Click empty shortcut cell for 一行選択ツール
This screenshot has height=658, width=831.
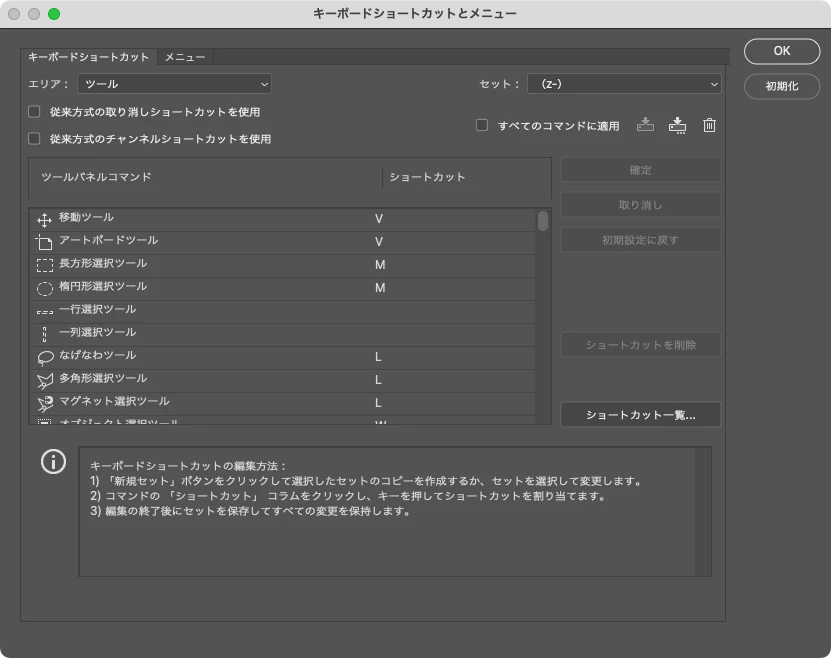coord(456,312)
